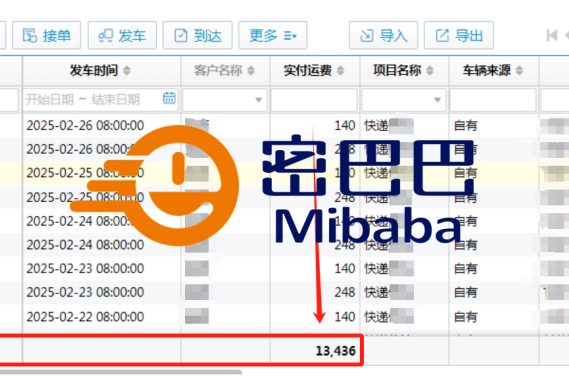Open calendar picker in date filter

point(169,98)
